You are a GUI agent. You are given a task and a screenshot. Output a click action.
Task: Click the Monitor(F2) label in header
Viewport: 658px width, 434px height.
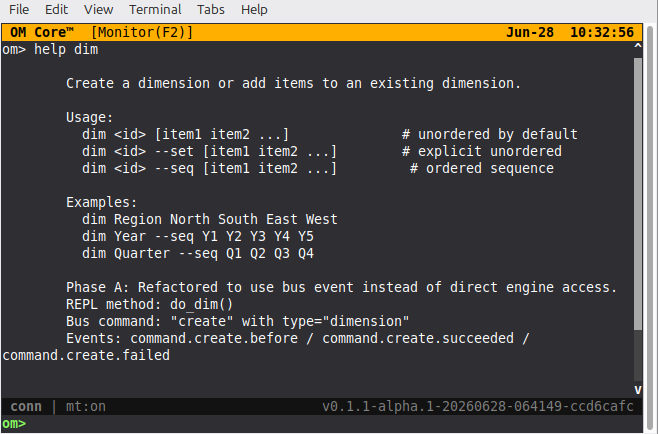(x=142, y=32)
